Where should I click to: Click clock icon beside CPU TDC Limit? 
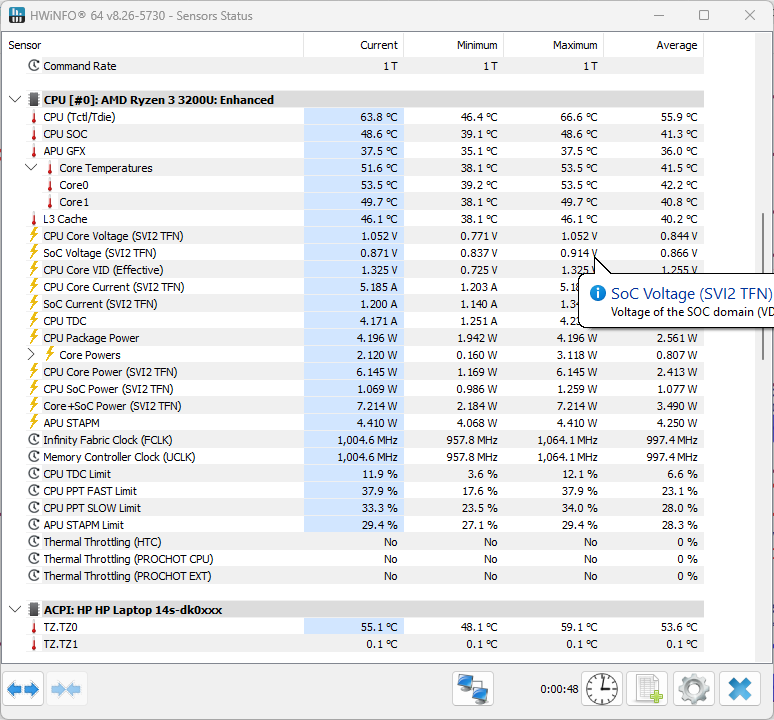[x=34, y=474]
